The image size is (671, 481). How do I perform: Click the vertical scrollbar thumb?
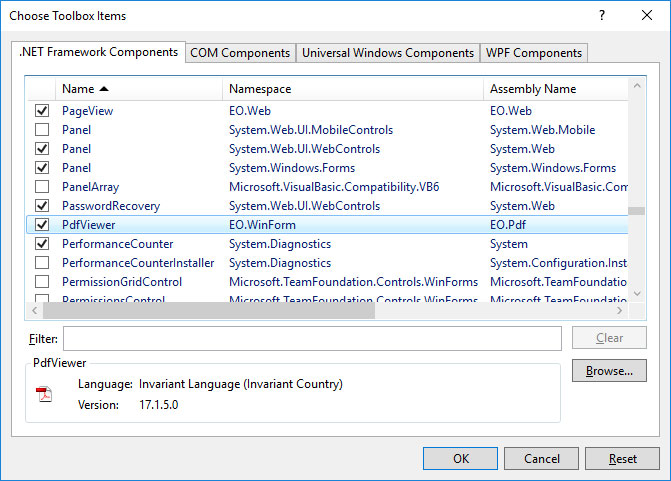coord(637,211)
